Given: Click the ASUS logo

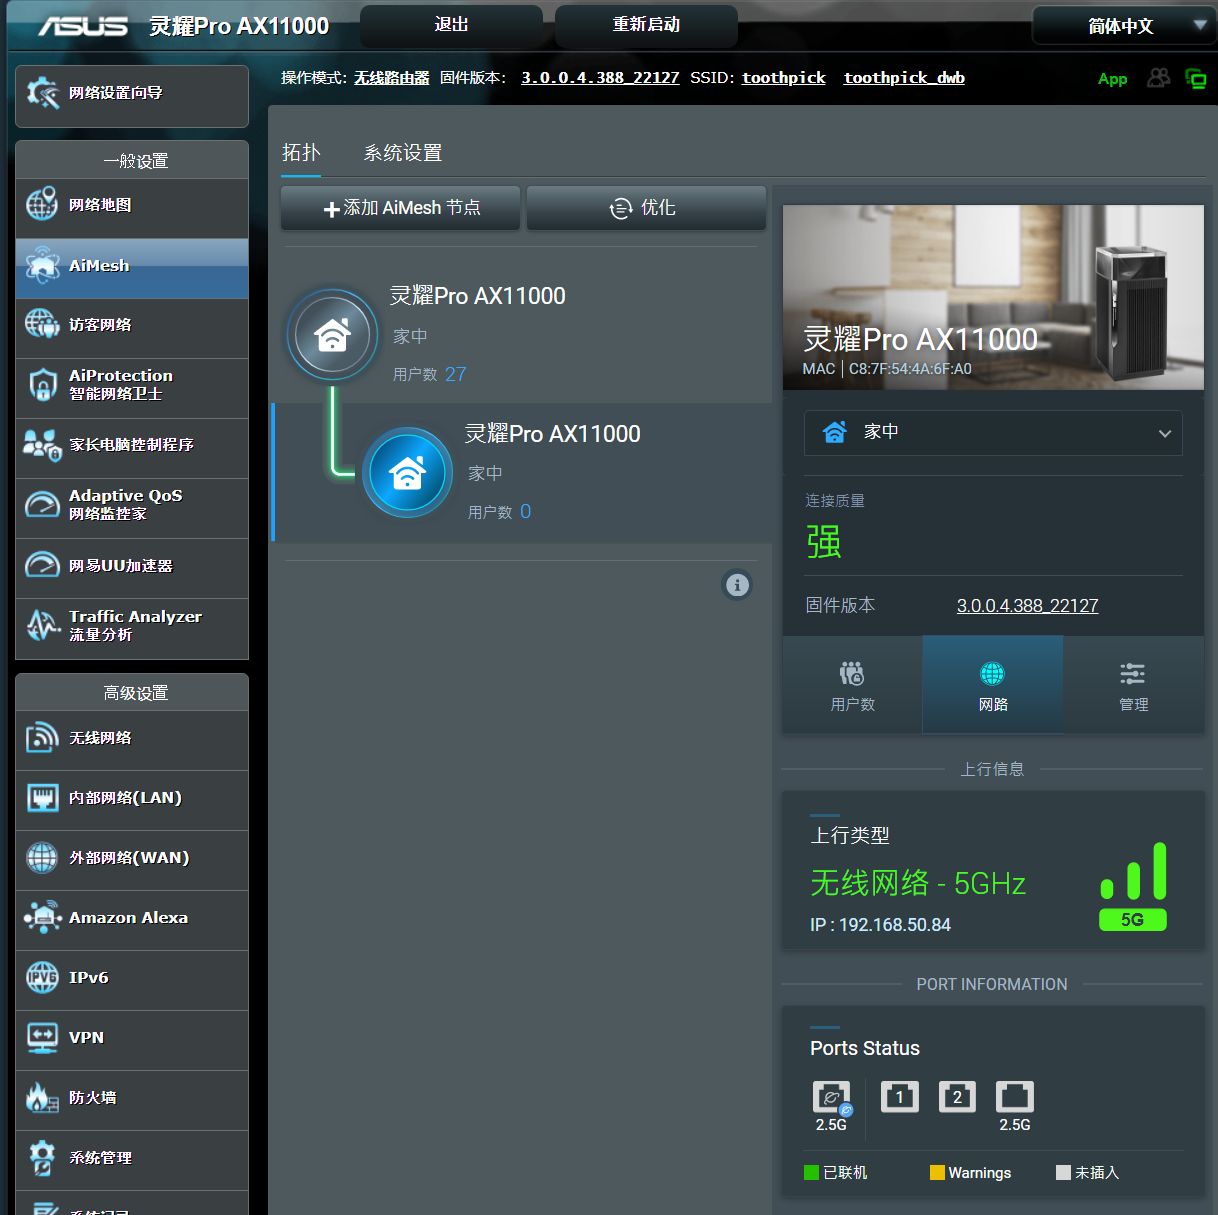Looking at the screenshot, I should [83, 25].
